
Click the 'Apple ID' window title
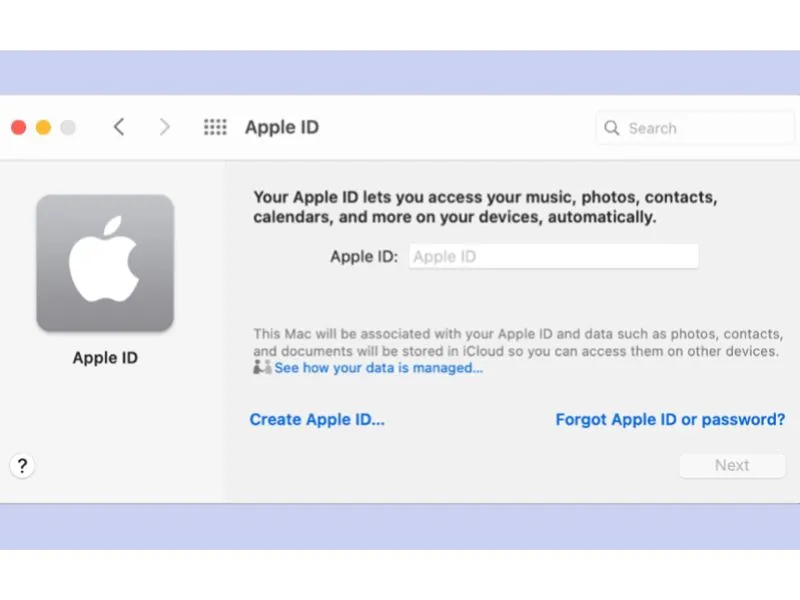coord(282,127)
